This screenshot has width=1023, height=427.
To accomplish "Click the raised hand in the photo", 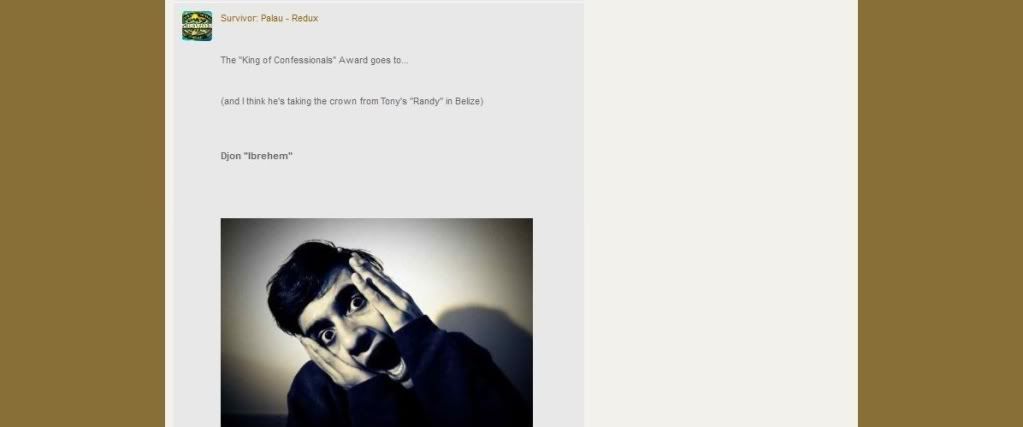I will pyautogui.click(x=385, y=287).
